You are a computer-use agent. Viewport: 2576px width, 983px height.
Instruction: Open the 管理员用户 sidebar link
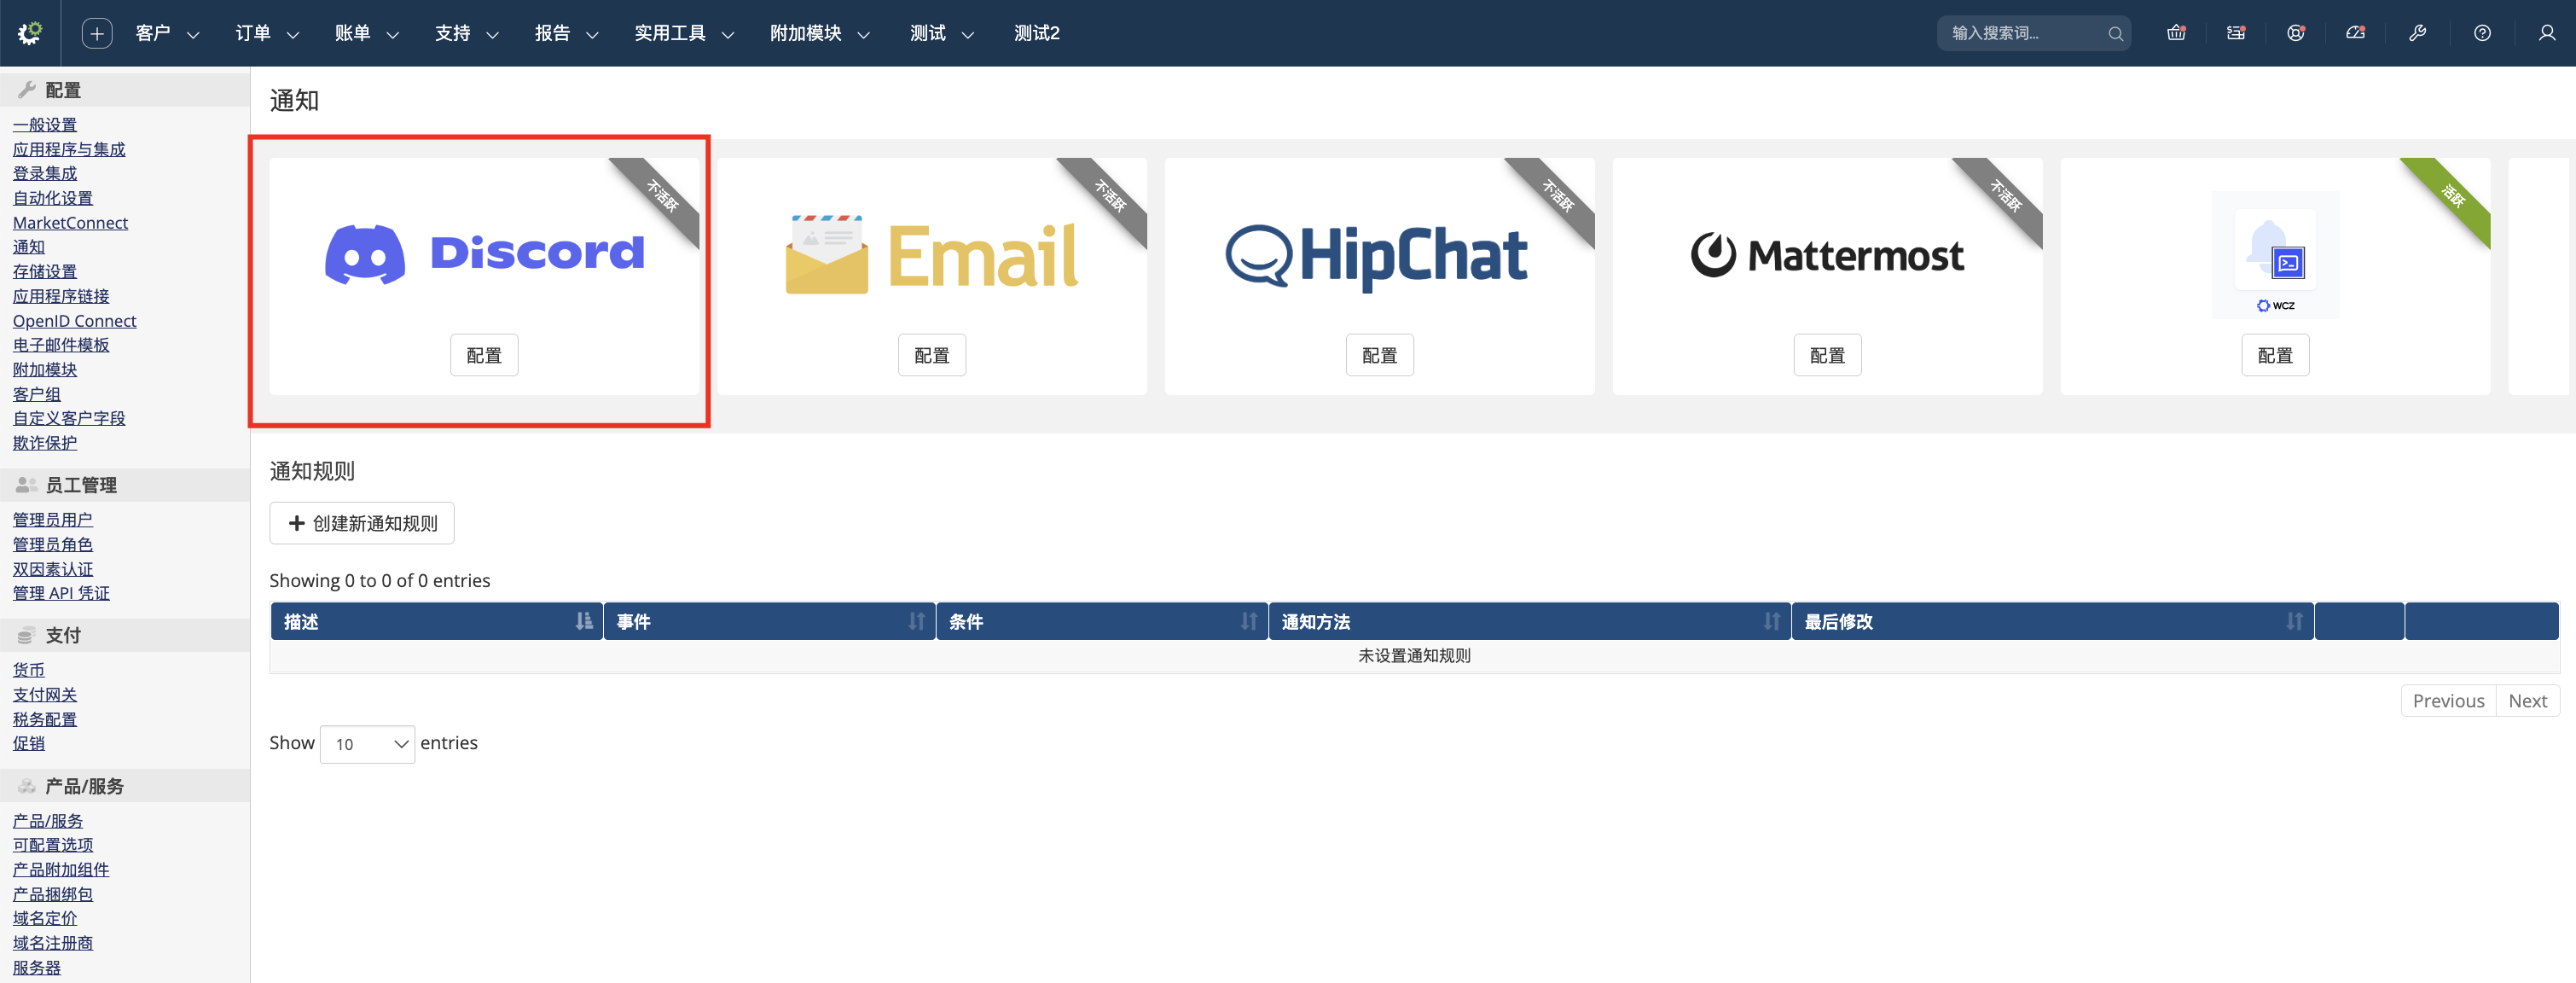53,520
